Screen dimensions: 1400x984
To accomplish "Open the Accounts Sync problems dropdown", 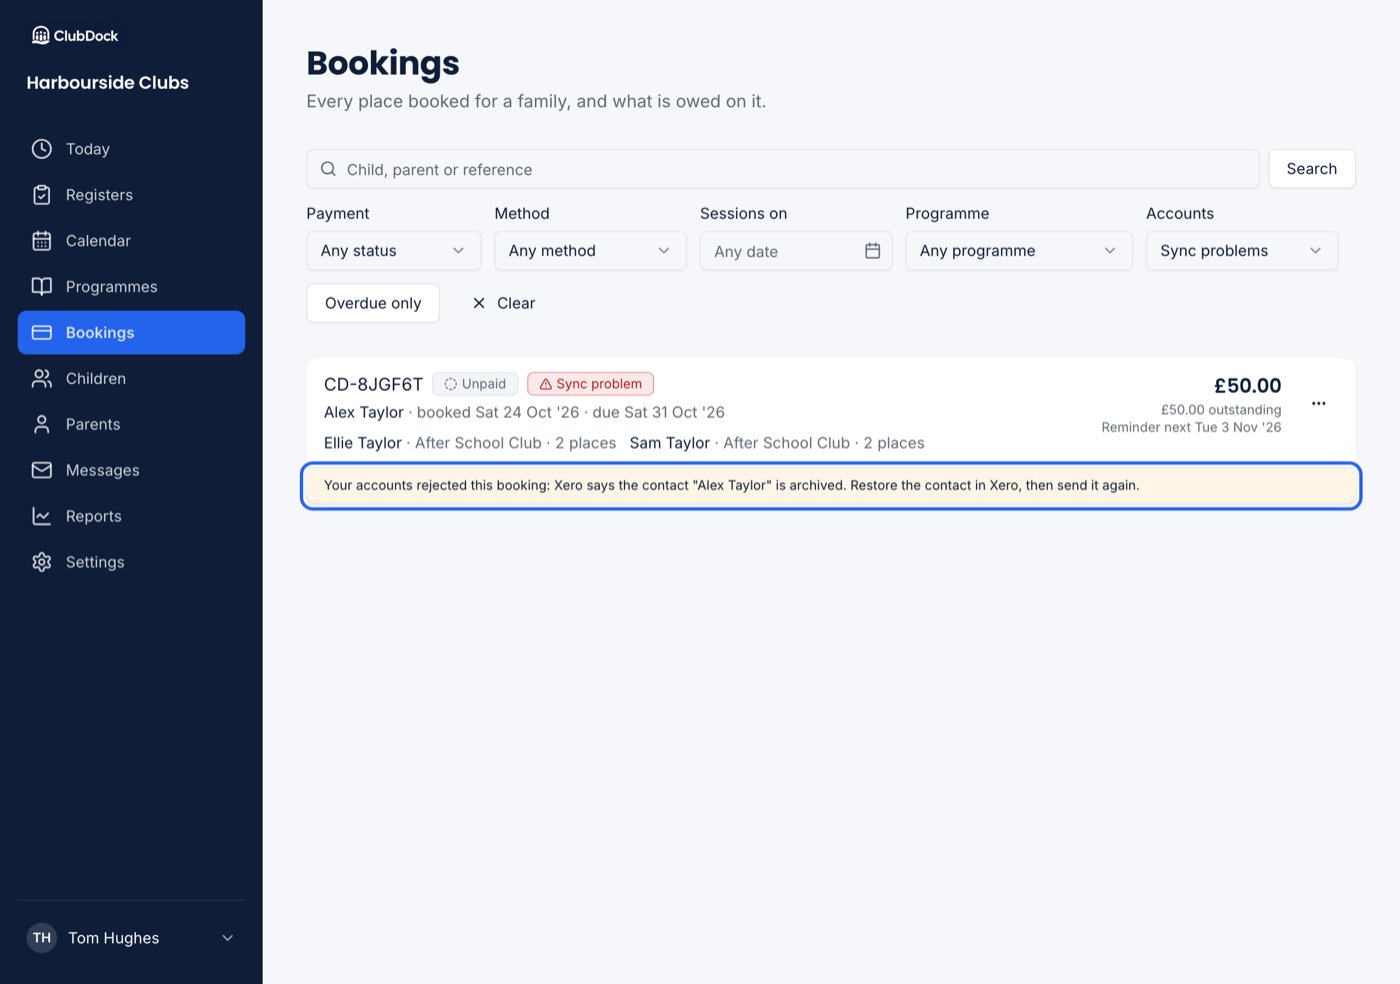I will click(x=1242, y=251).
